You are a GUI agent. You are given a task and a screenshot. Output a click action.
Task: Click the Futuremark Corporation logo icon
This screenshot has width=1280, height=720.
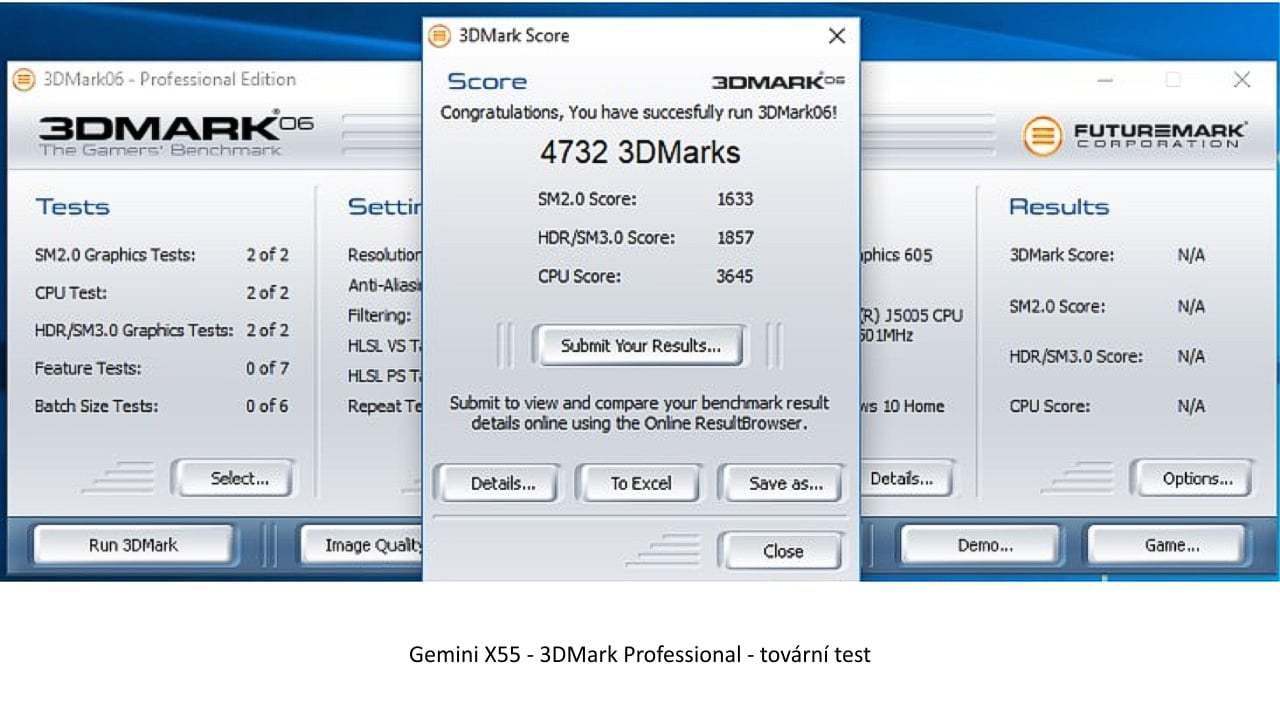[x=1041, y=135]
